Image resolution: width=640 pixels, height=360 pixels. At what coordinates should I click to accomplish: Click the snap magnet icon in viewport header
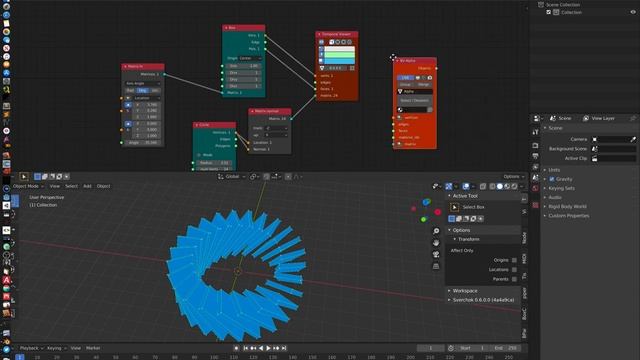click(x=266, y=177)
